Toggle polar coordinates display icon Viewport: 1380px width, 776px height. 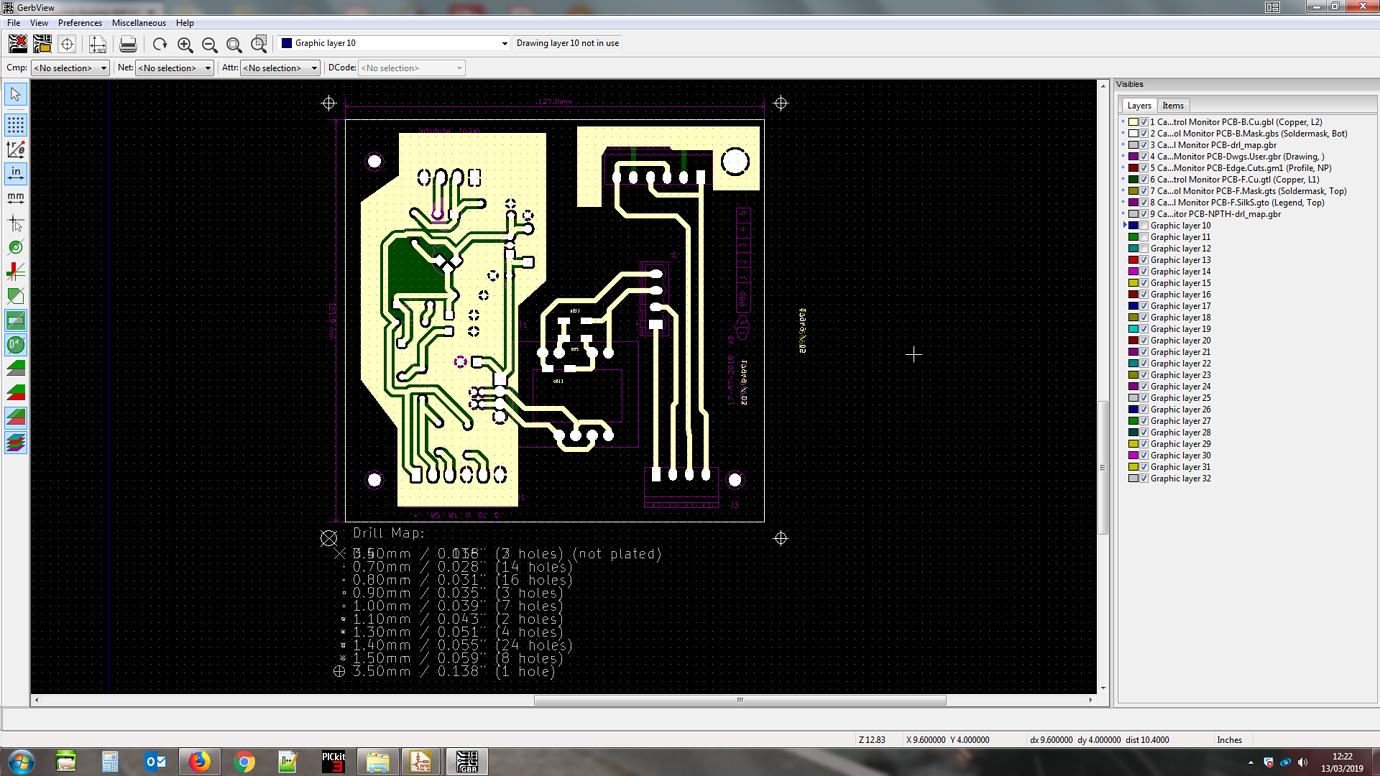15,149
